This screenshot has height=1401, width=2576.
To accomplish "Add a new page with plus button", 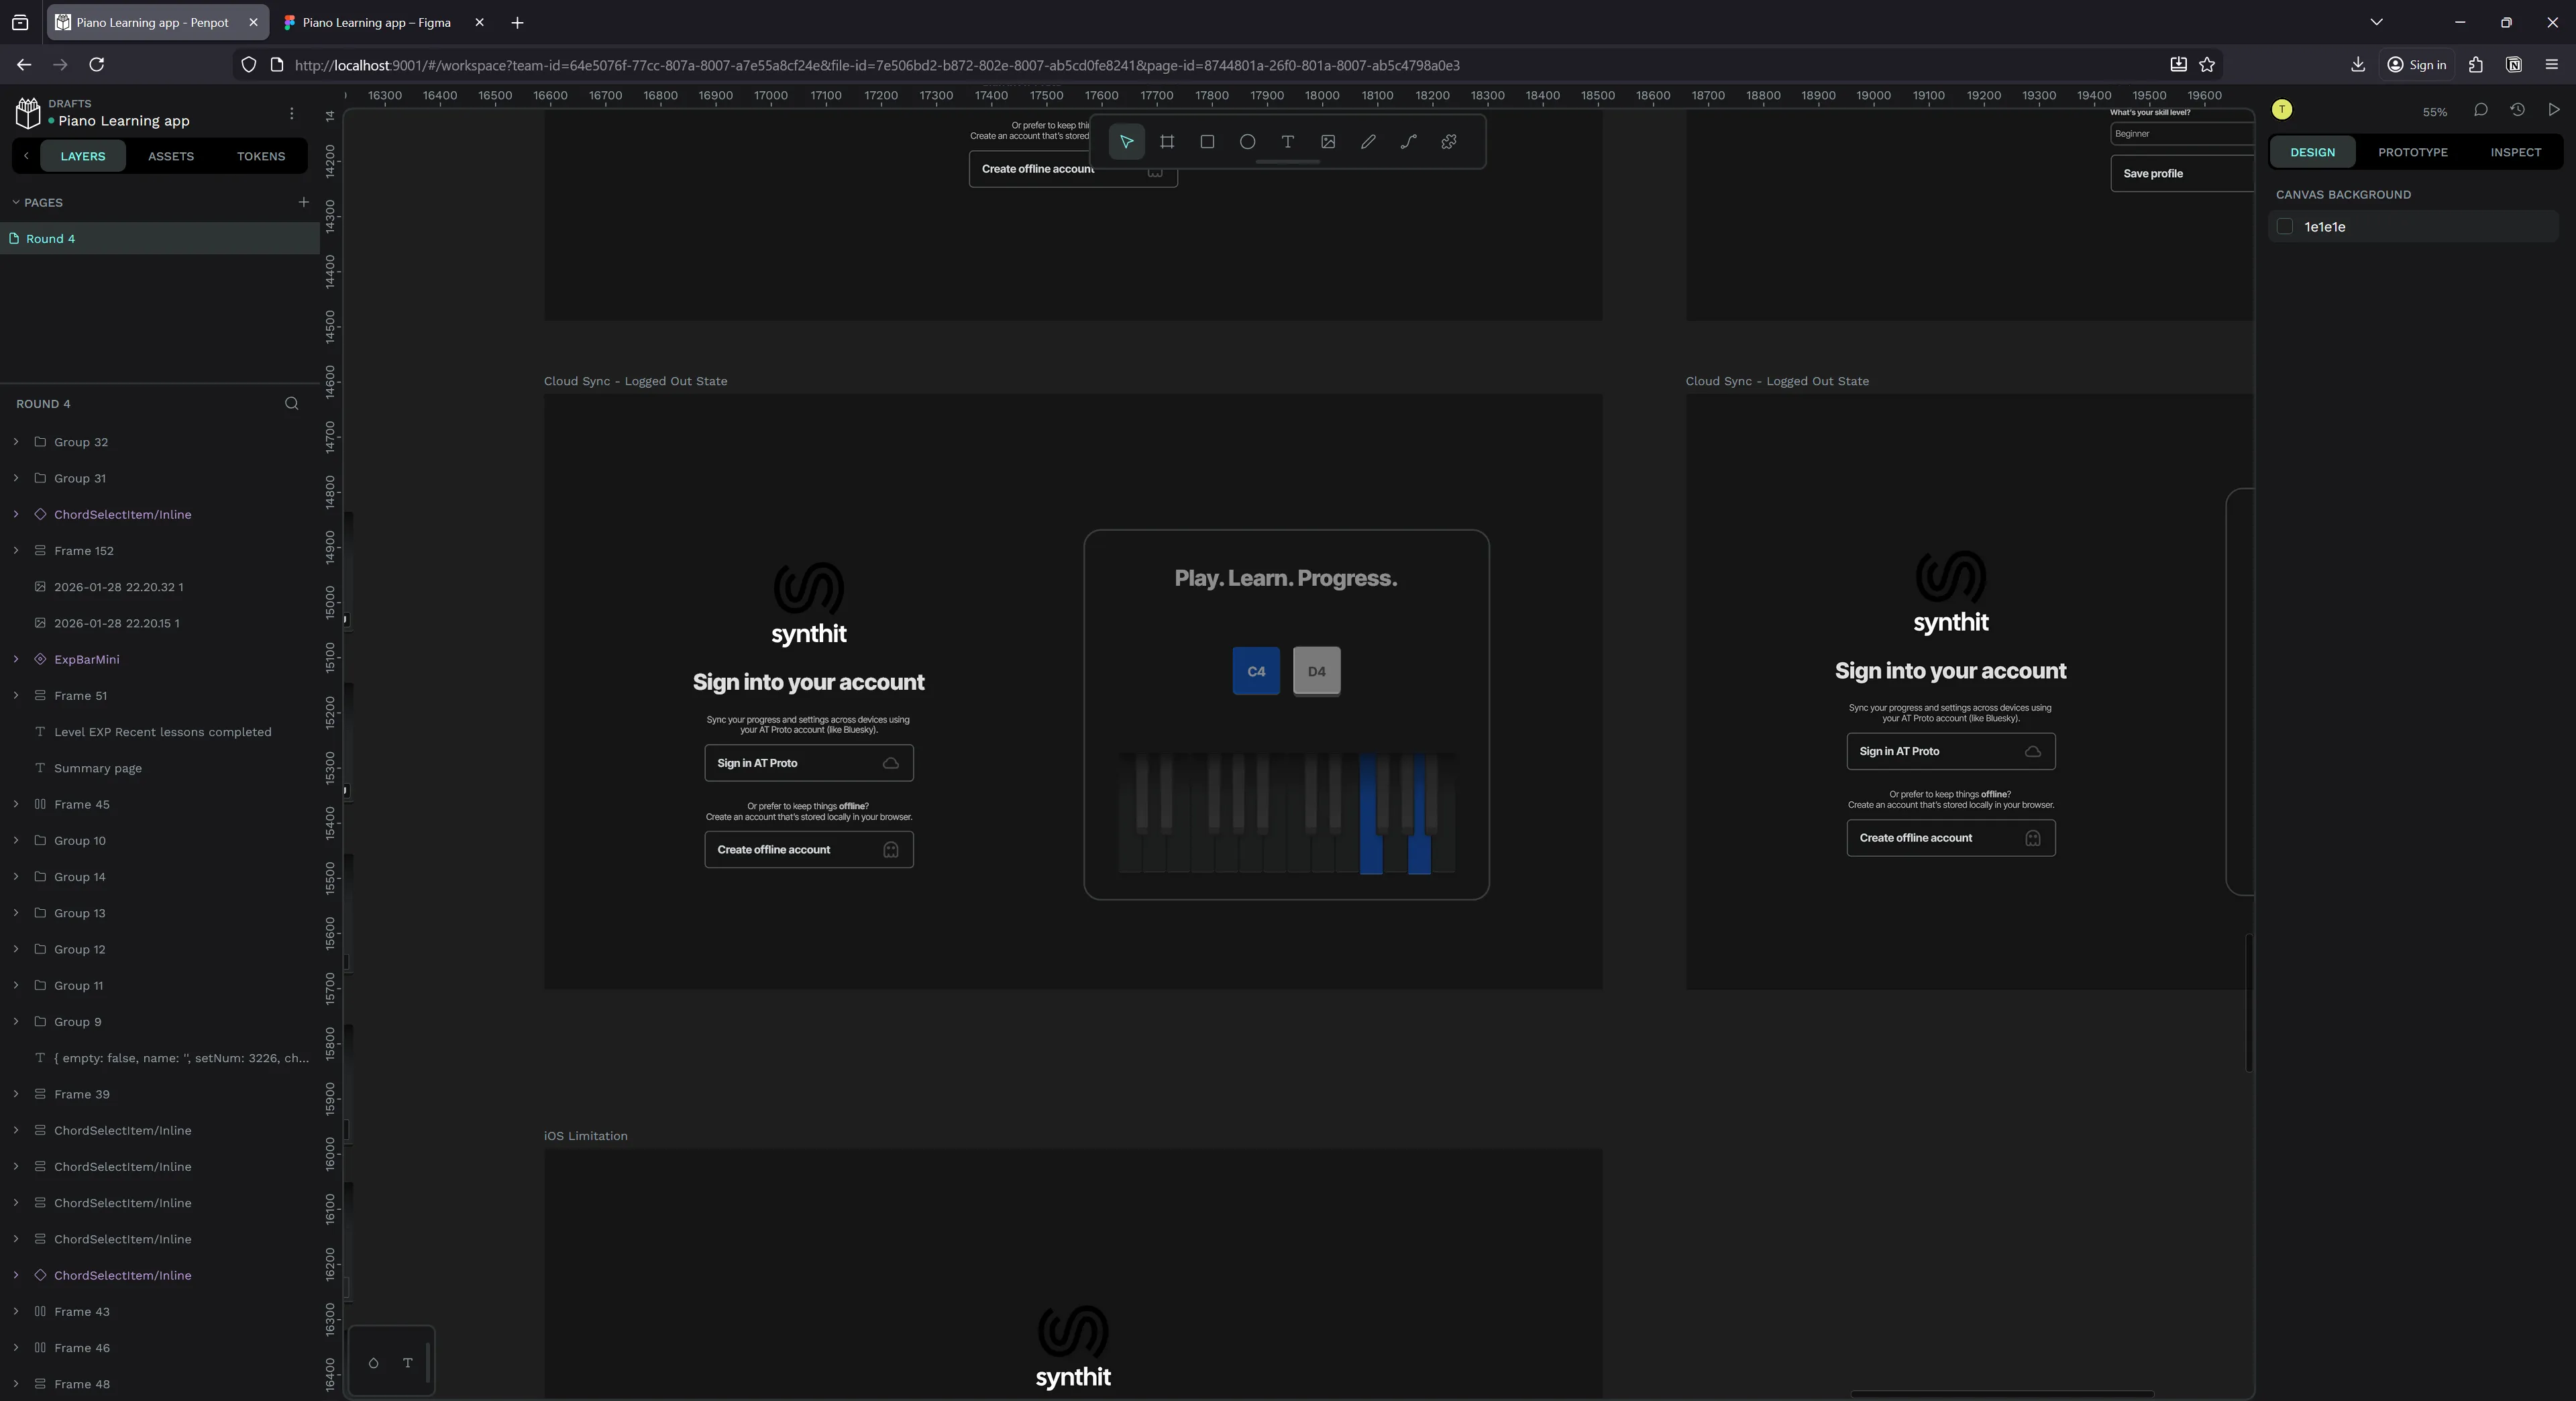I will [x=303, y=202].
